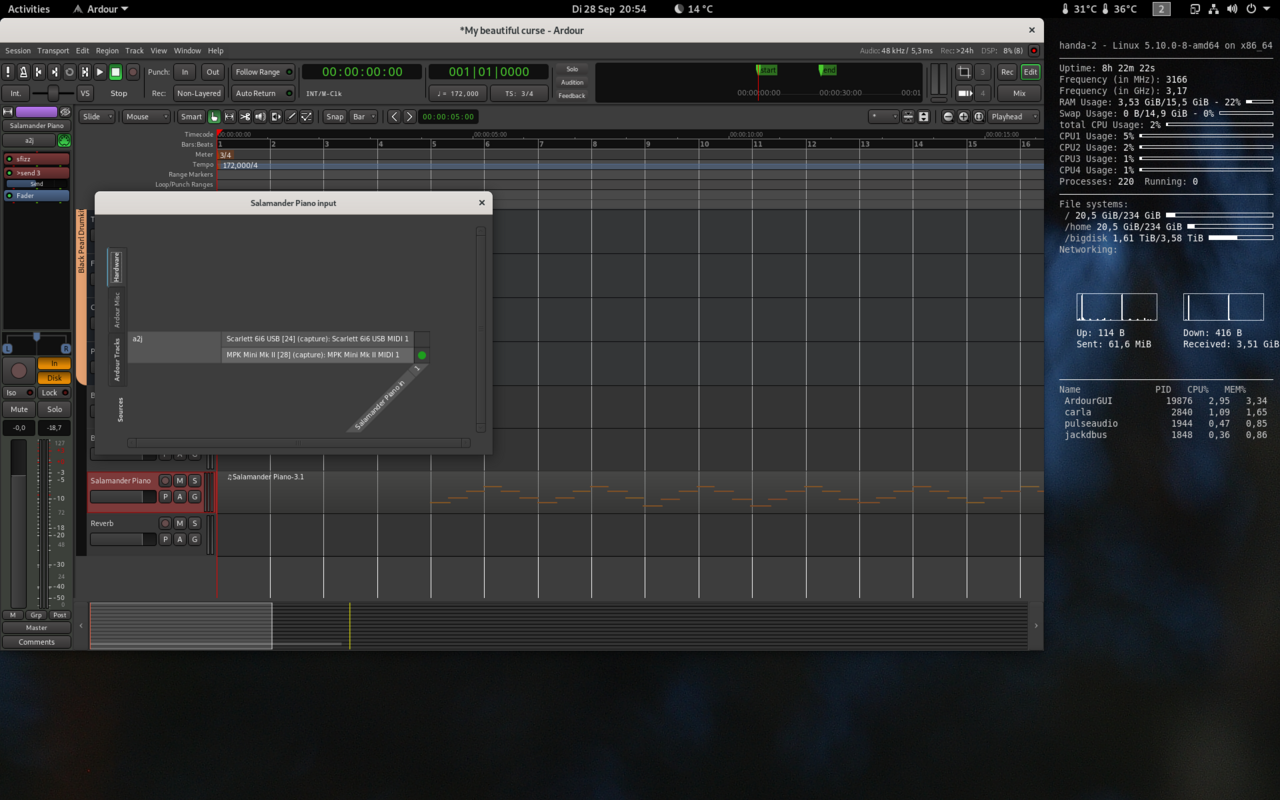The image size is (1280, 800).
Task: Click the Snap button
Action: (334, 117)
